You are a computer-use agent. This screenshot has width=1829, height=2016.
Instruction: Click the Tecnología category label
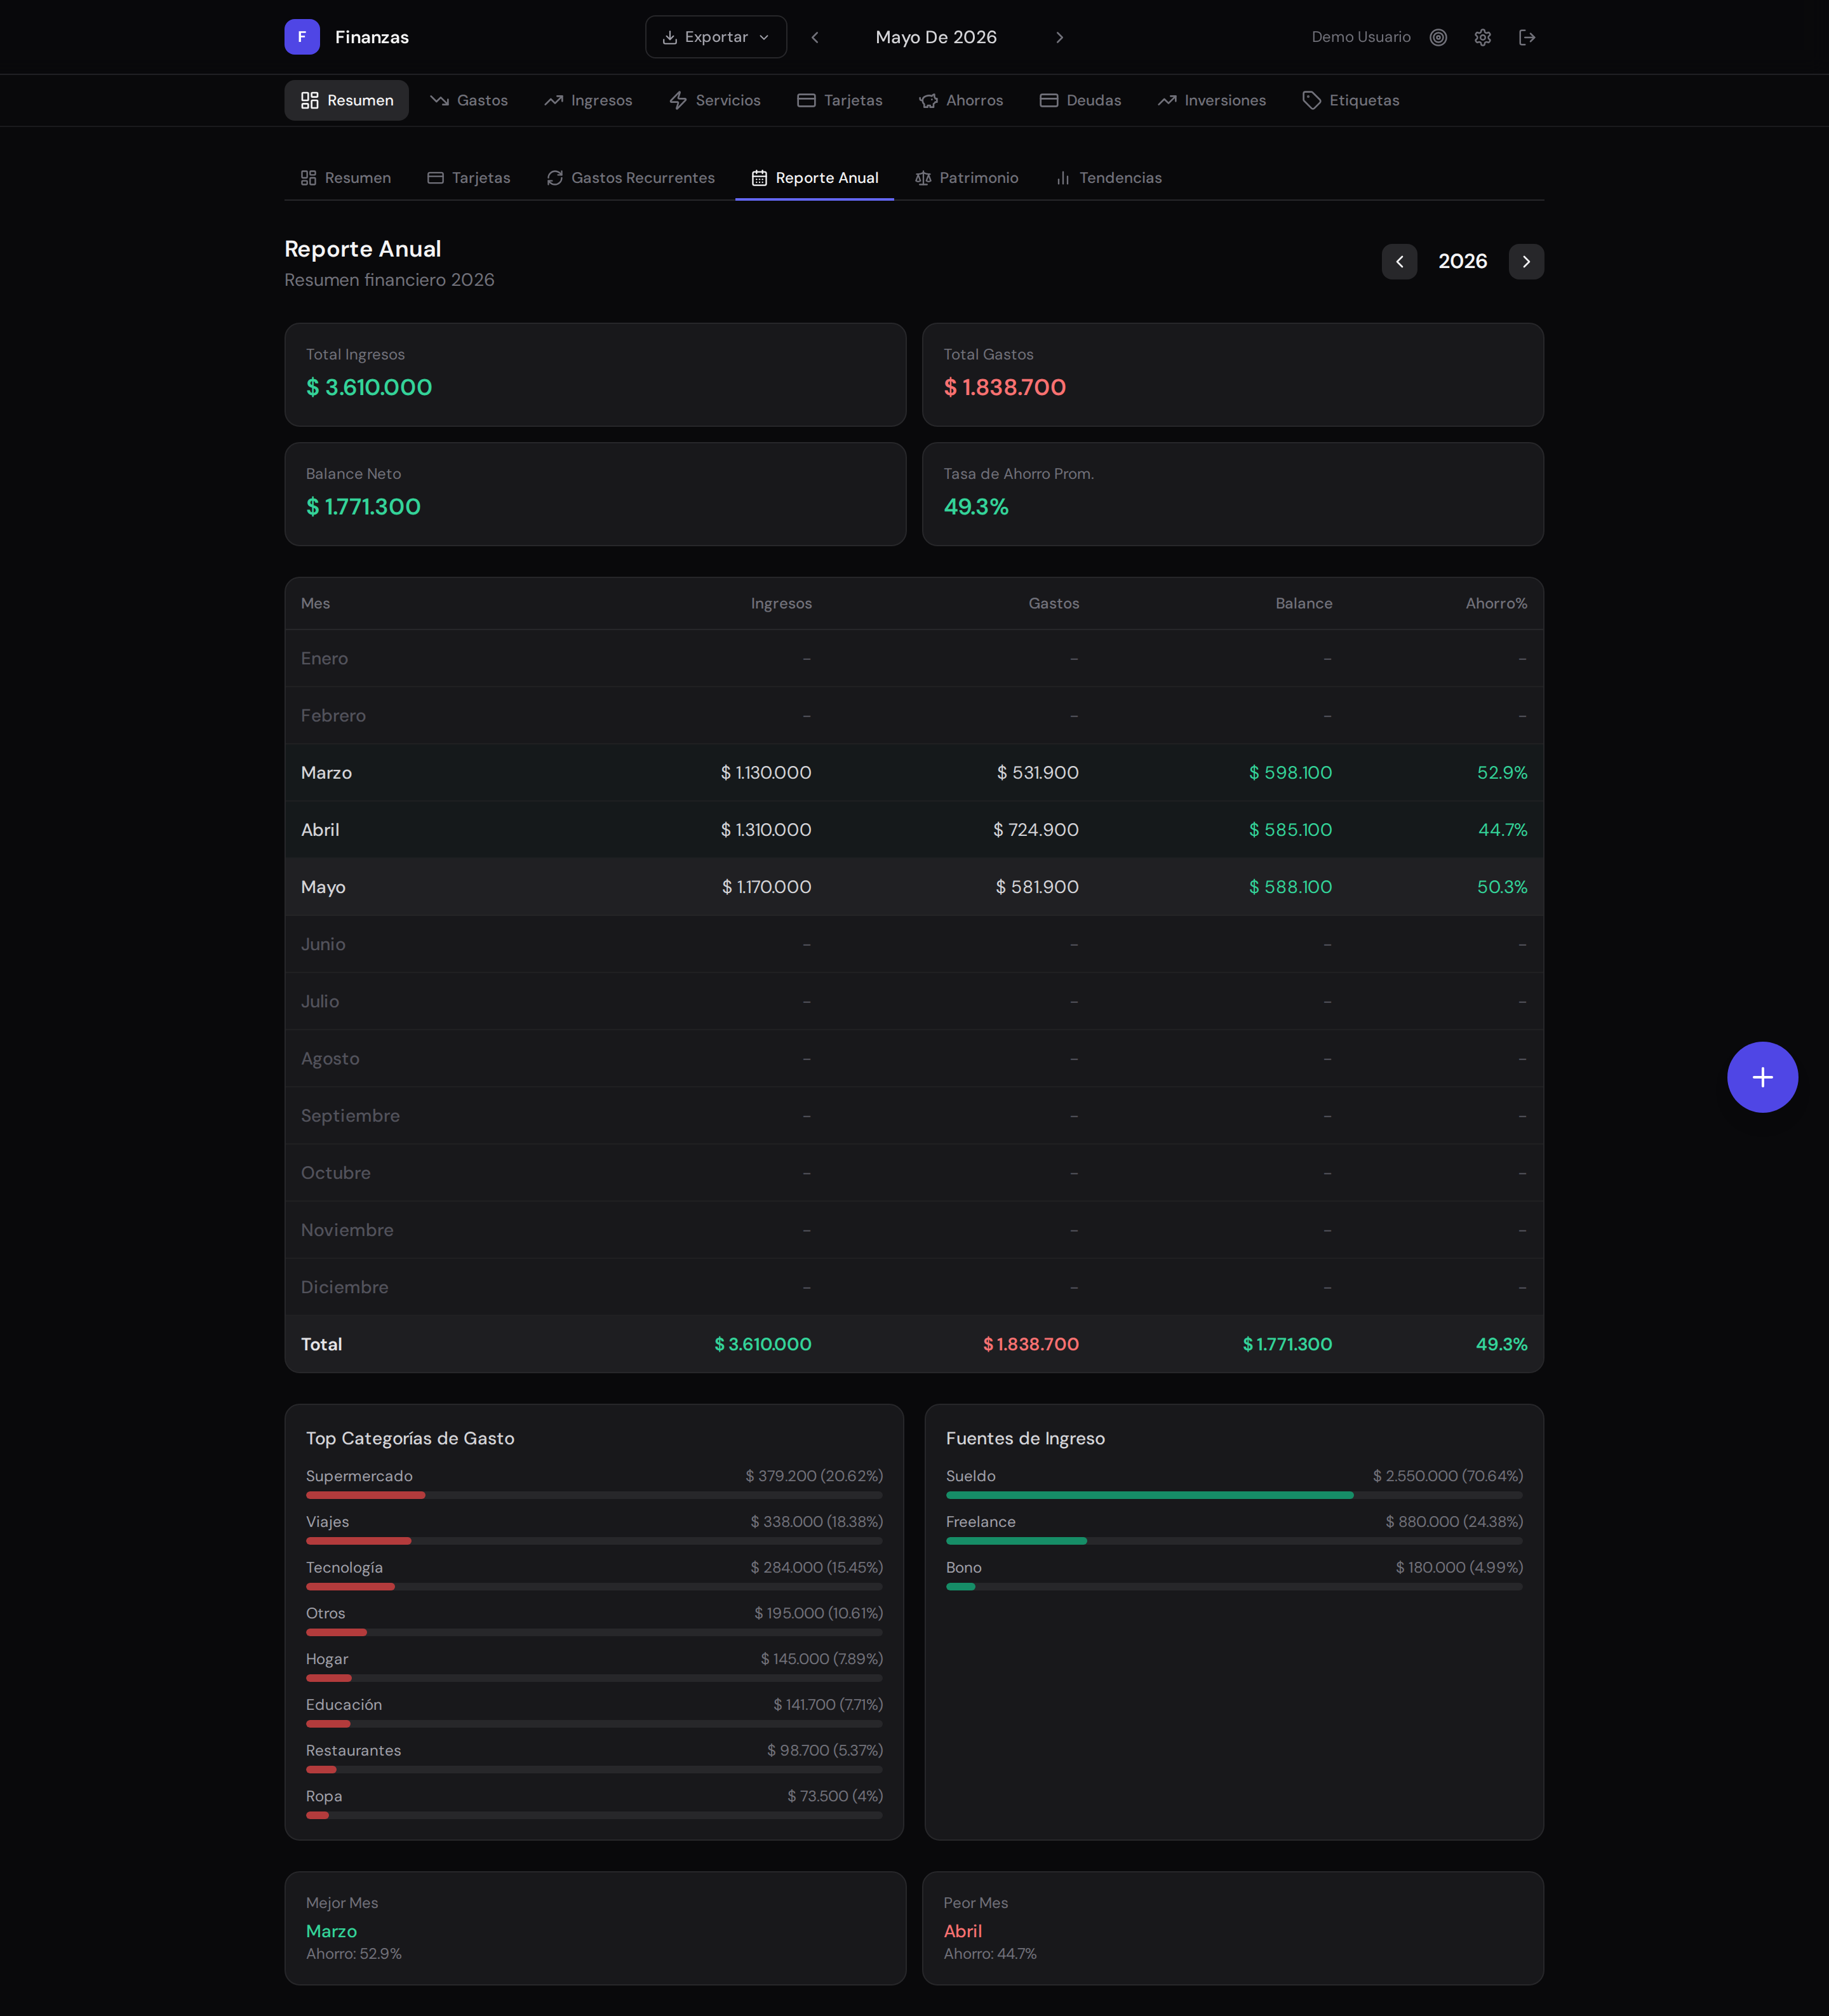344,1567
